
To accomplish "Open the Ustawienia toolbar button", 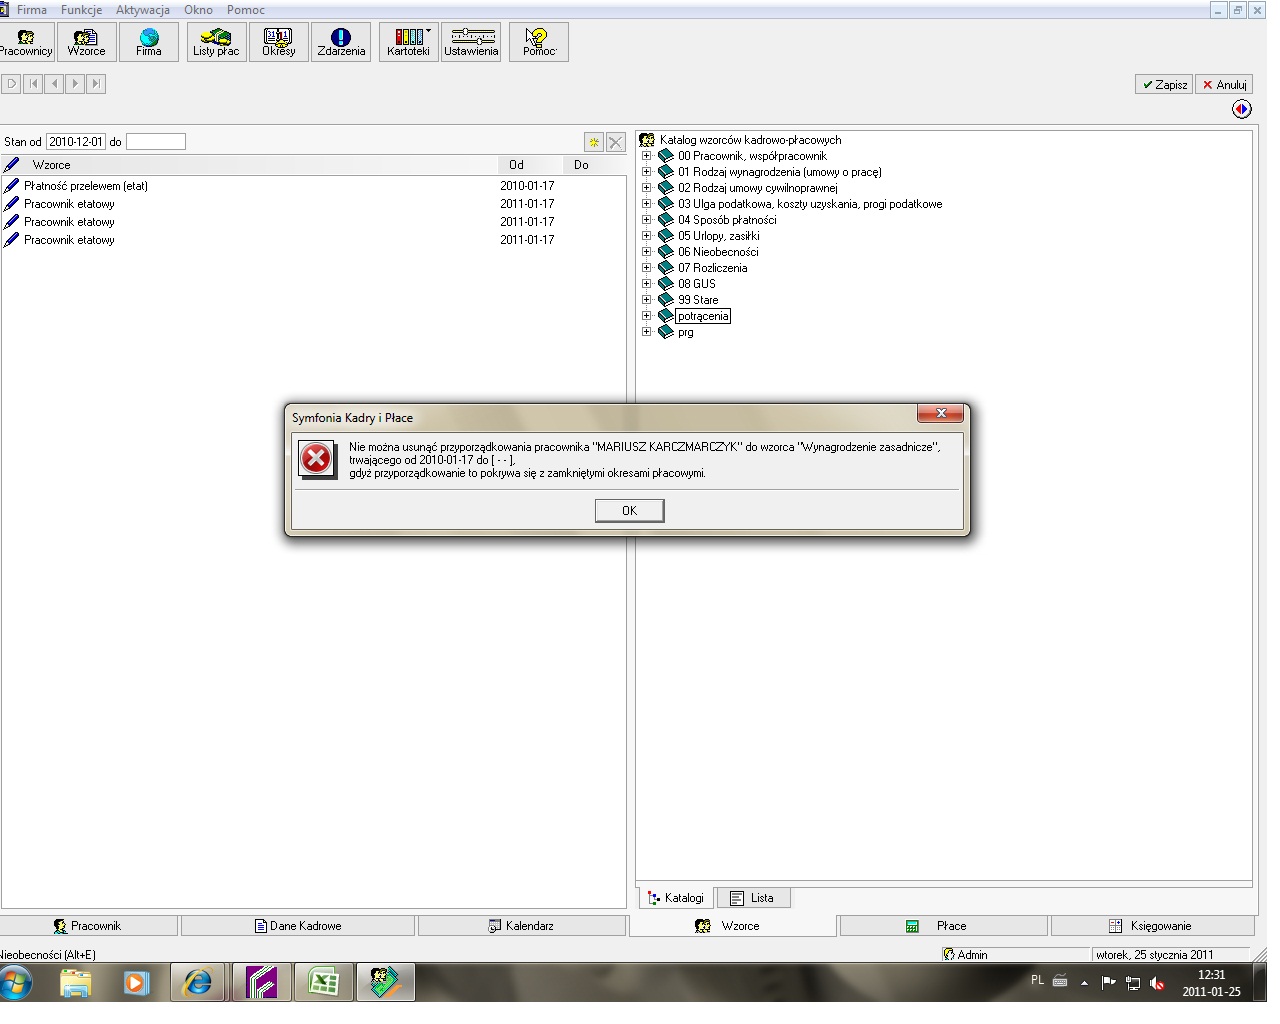I will click(471, 42).
